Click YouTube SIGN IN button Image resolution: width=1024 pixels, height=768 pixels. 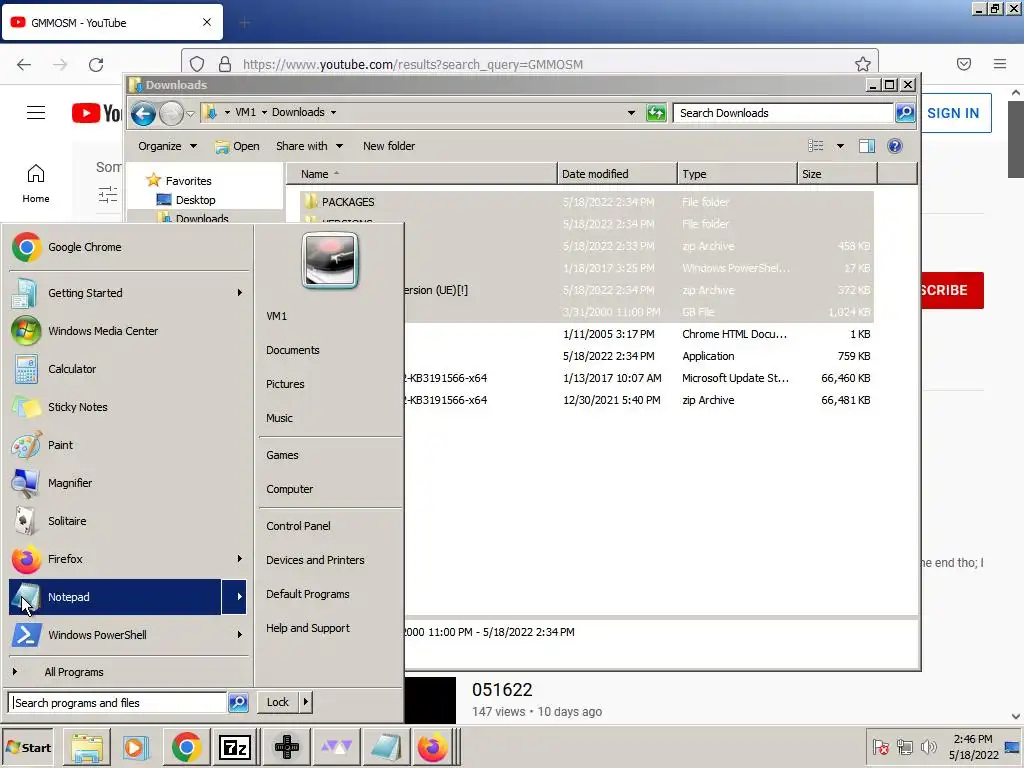point(953,113)
